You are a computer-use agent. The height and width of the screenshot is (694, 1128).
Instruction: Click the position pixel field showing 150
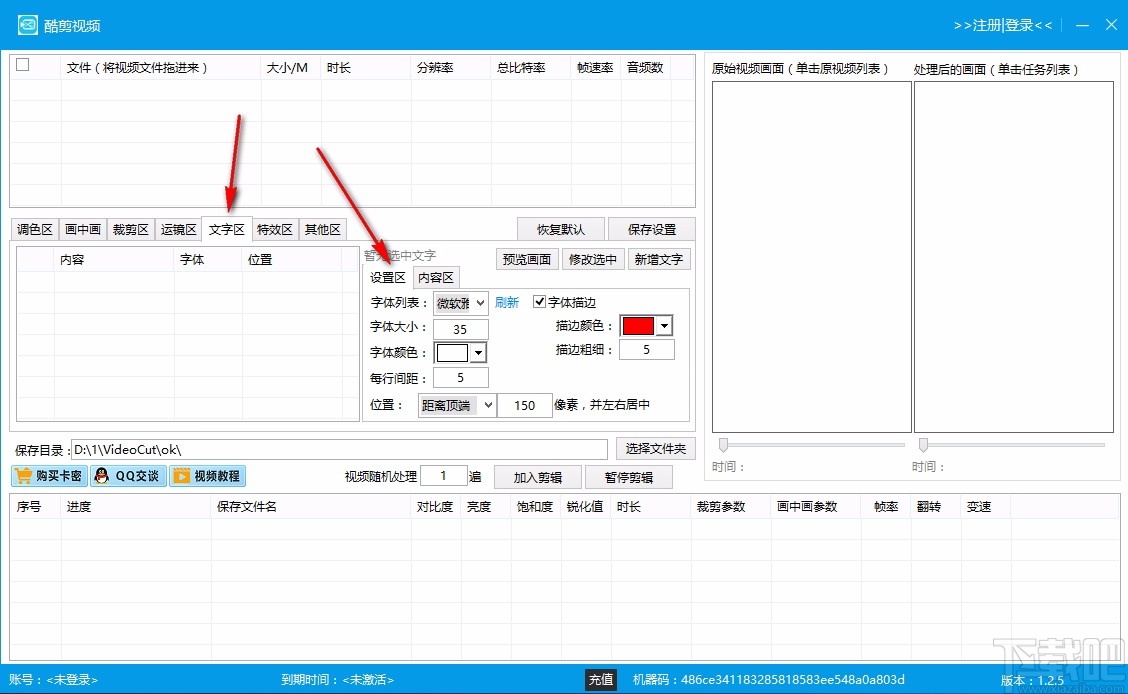coord(524,406)
